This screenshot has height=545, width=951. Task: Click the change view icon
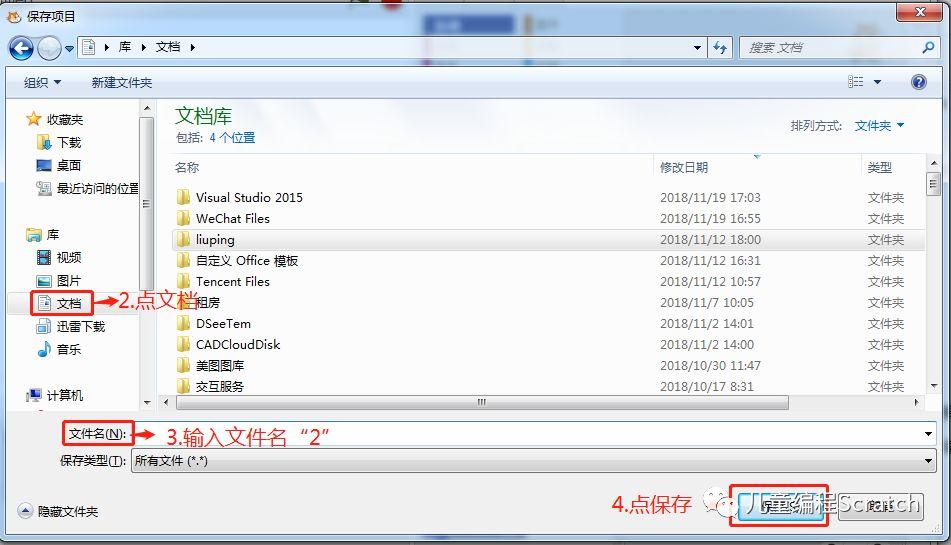[856, 81]
